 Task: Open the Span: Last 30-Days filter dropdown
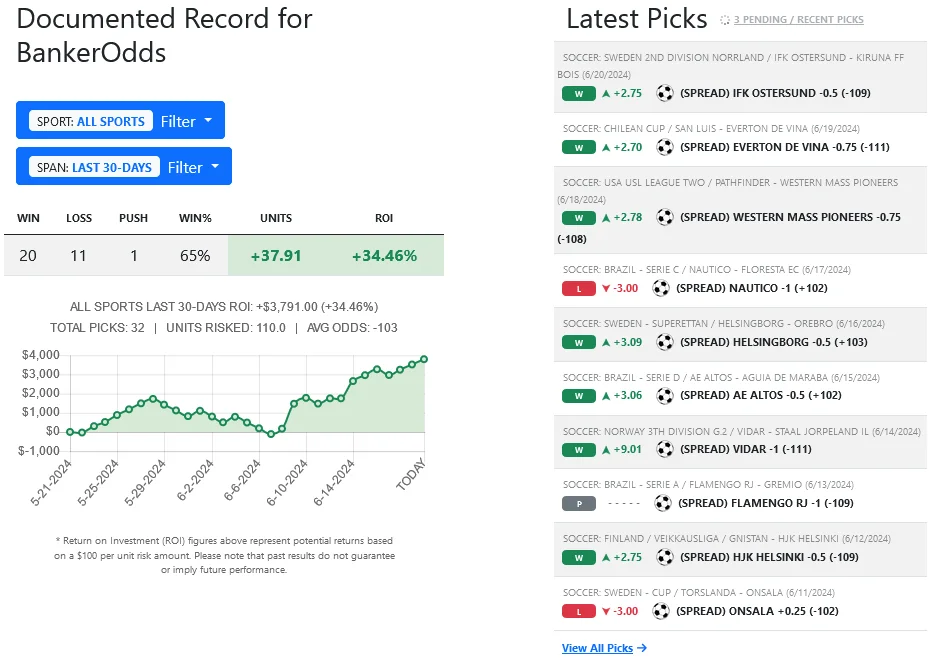(x=124, y=167)
